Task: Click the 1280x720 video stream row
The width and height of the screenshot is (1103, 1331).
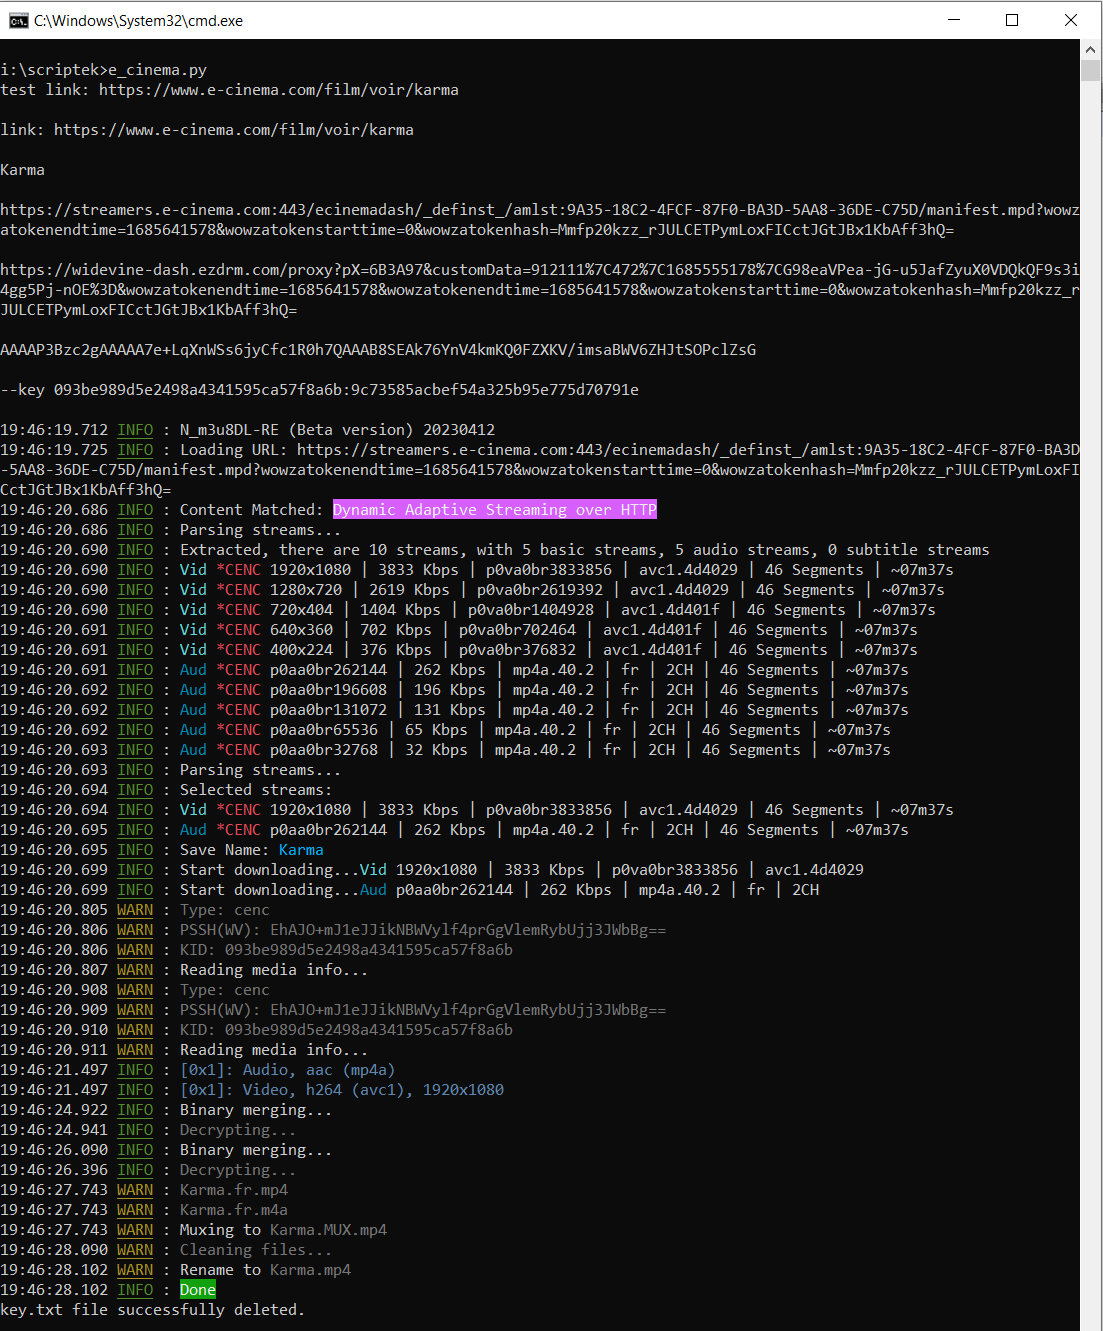Action: (472, 590)
